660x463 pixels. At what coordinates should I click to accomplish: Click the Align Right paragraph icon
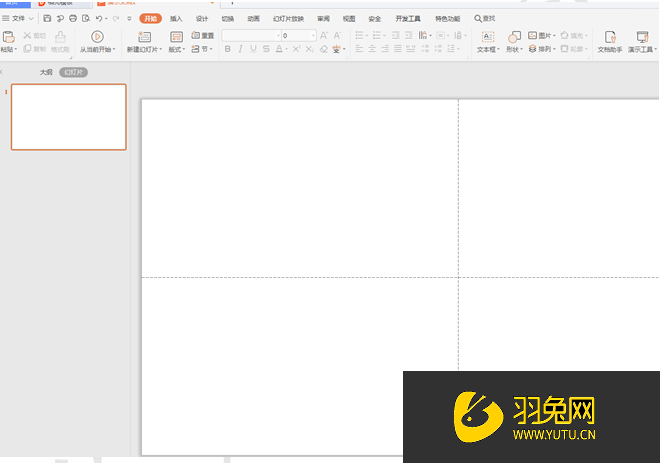tap(385, 49)
